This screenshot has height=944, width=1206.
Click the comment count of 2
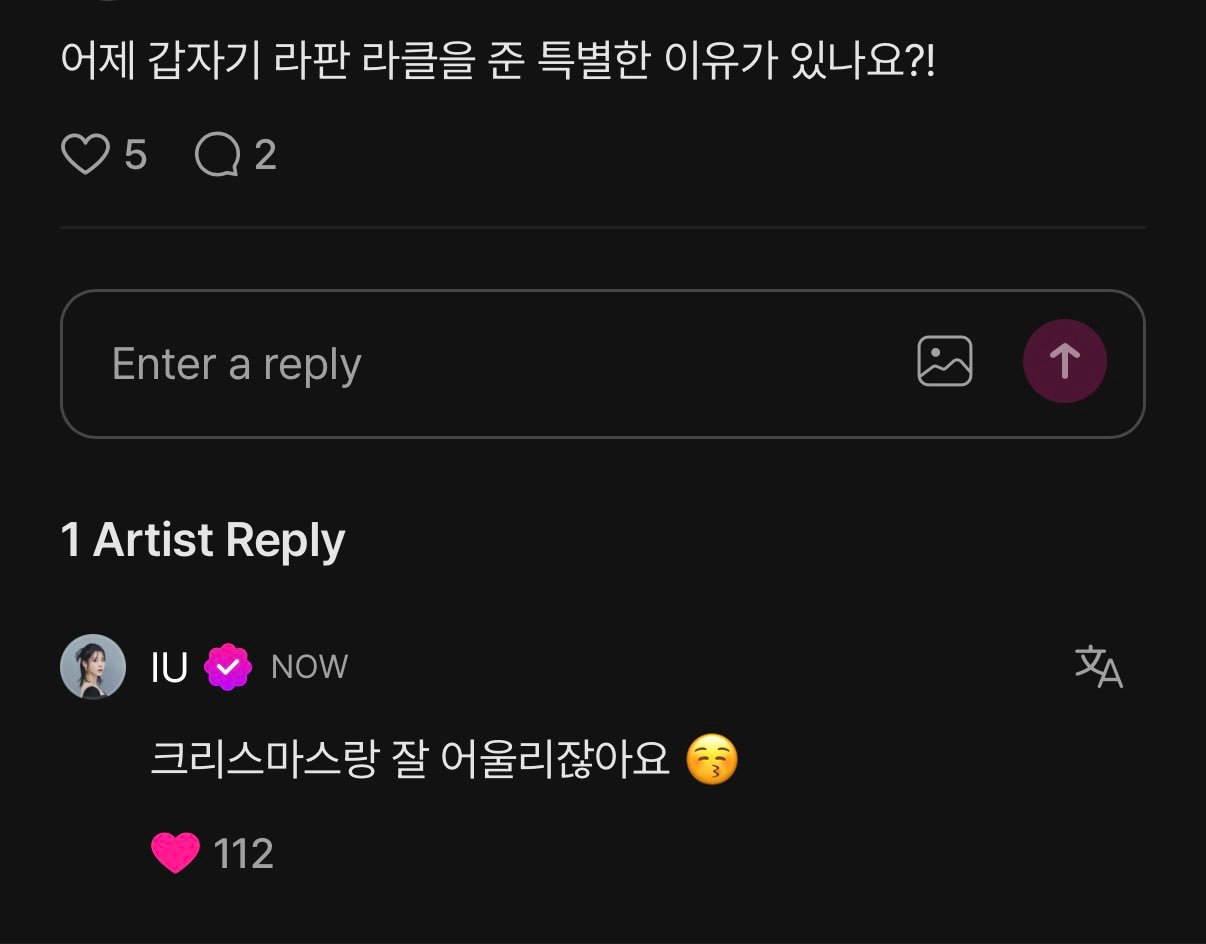coord(265,155)
